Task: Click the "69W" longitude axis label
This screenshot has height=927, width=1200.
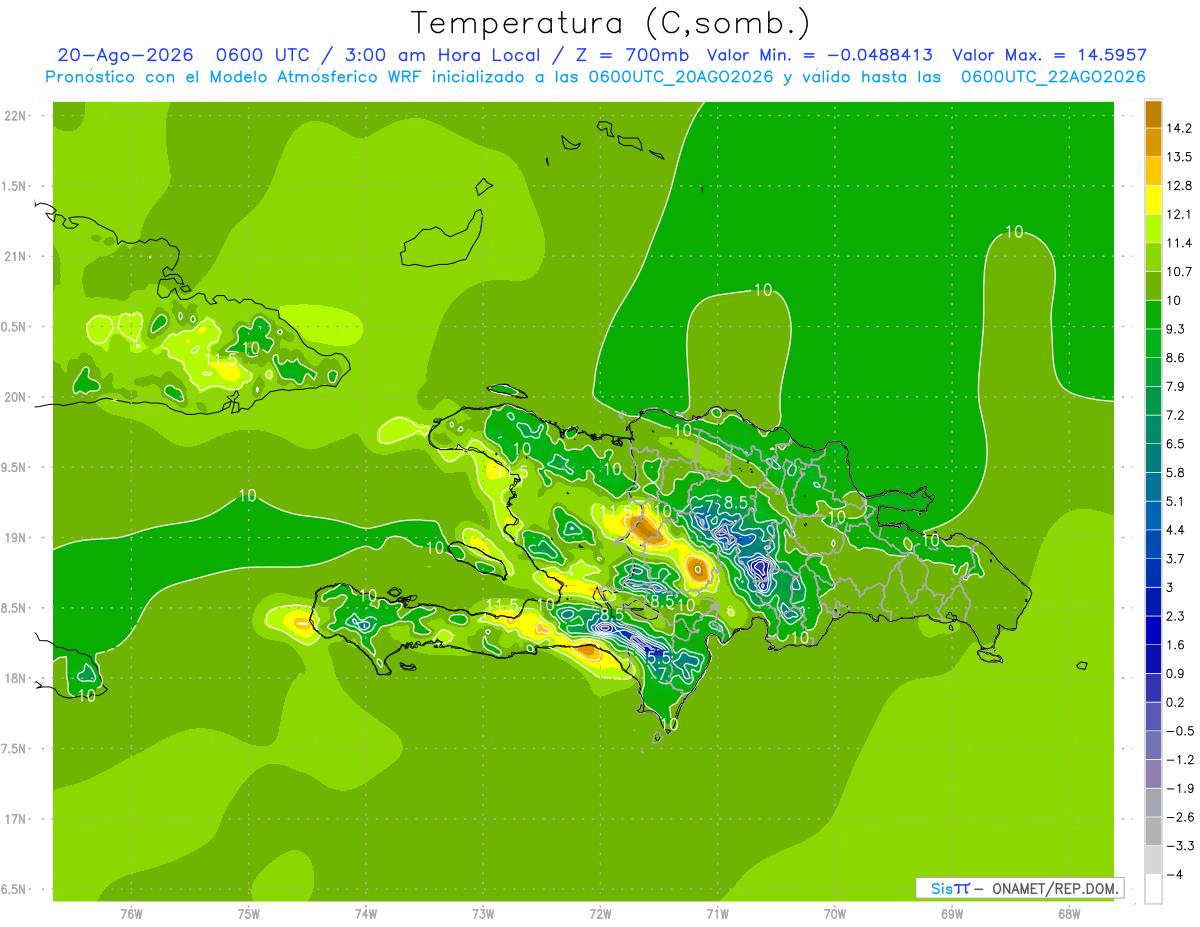Action: (x=952, y=913)
